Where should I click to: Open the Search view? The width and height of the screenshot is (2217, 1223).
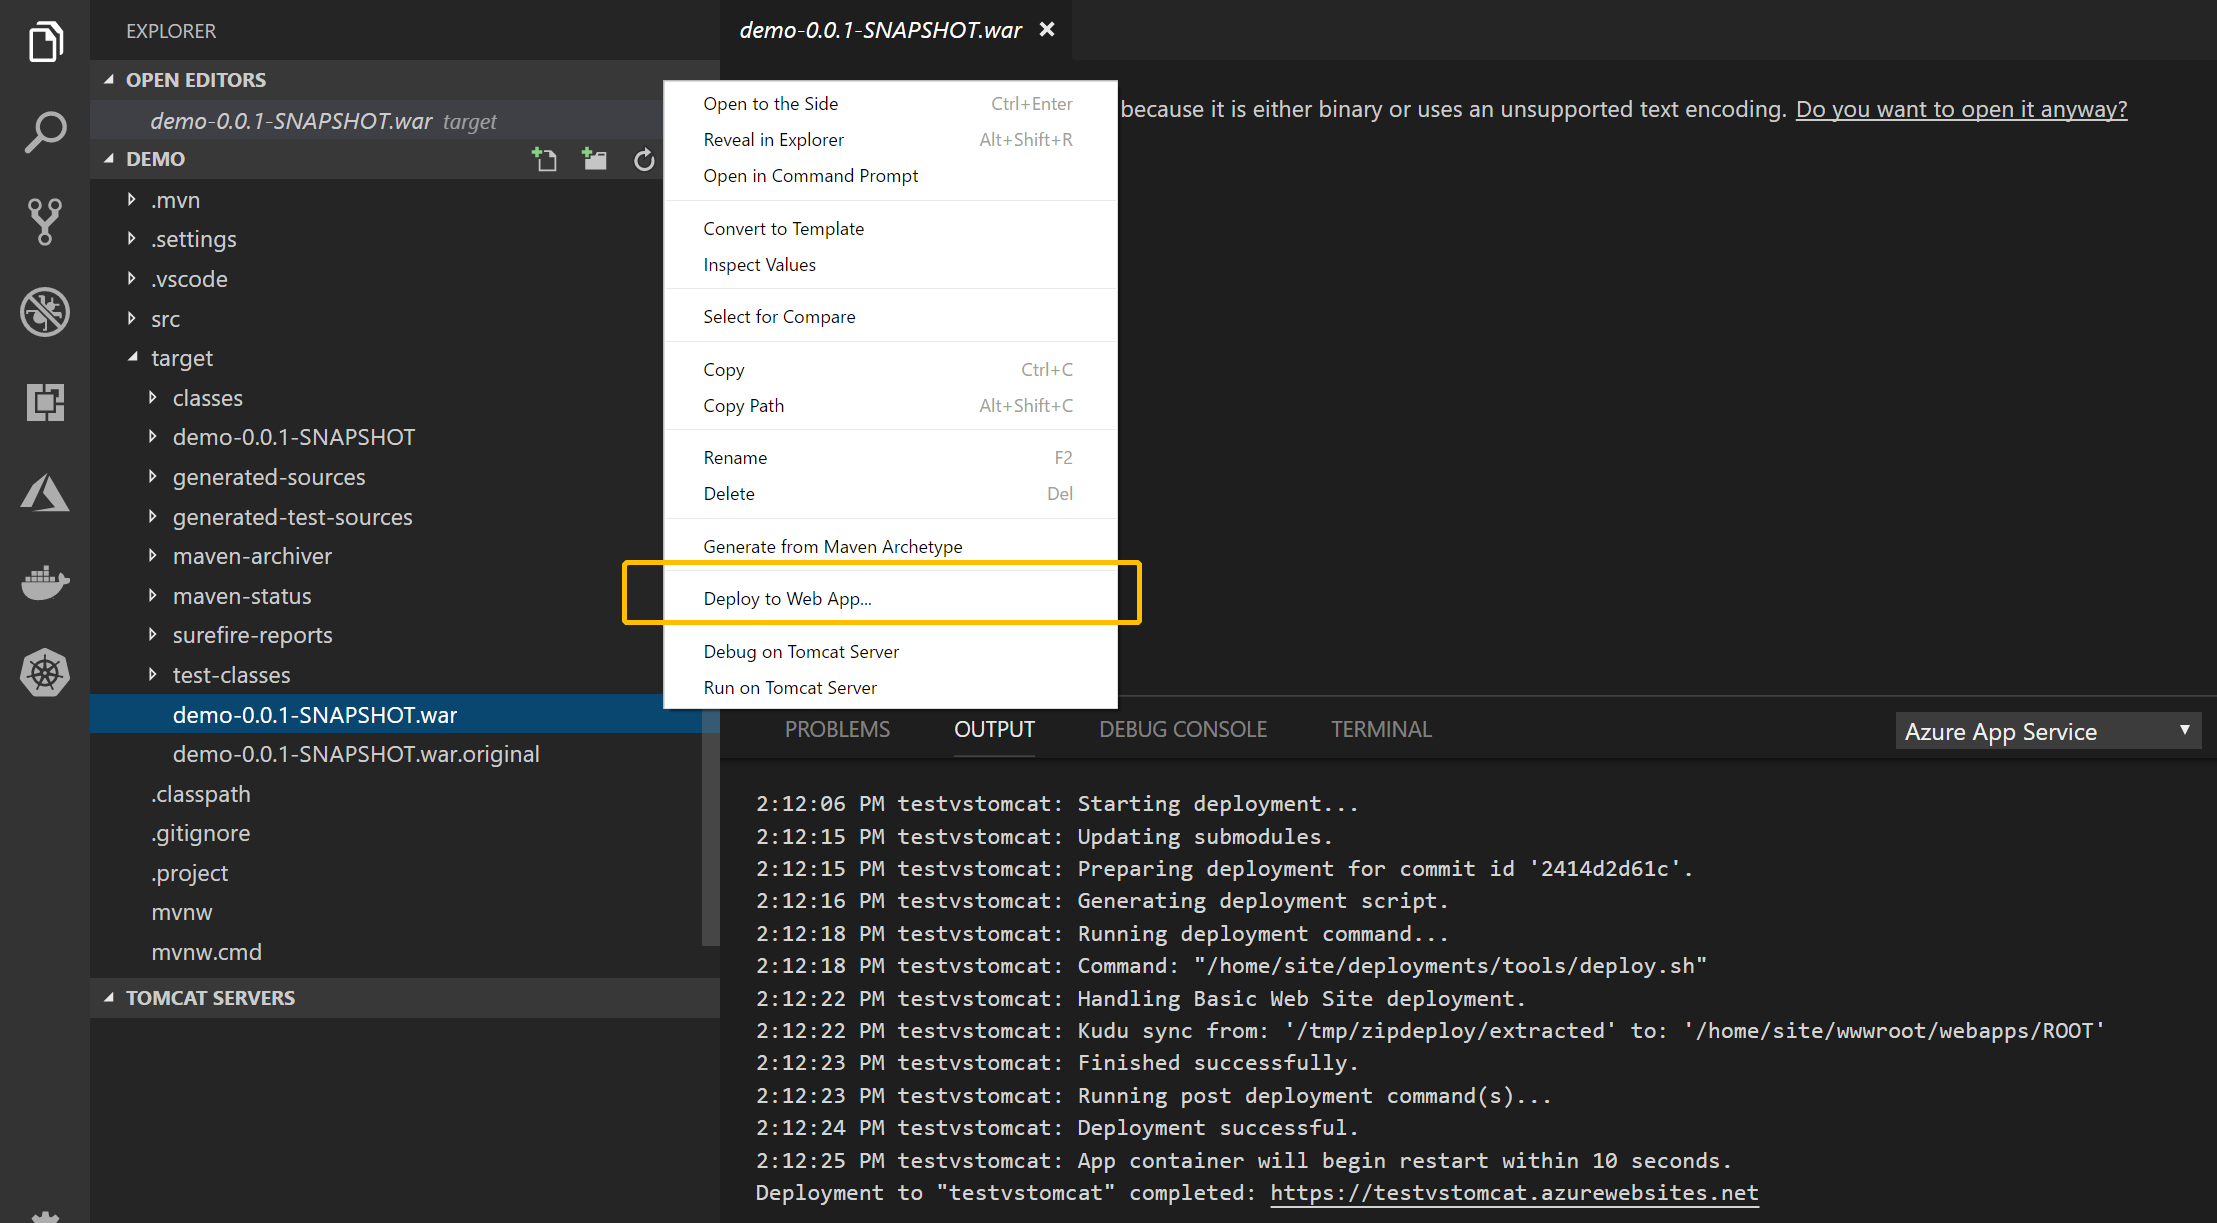(44, 131)
